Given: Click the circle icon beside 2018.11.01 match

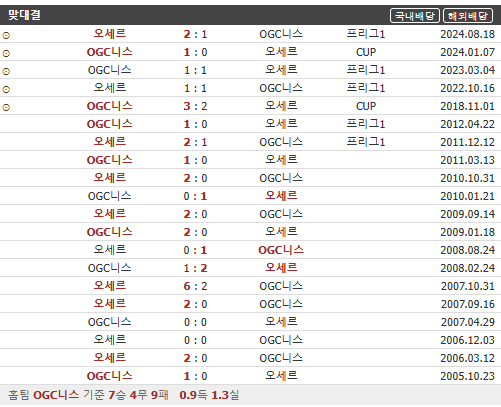Looking at the screenshot, I should tap(6, 107).
